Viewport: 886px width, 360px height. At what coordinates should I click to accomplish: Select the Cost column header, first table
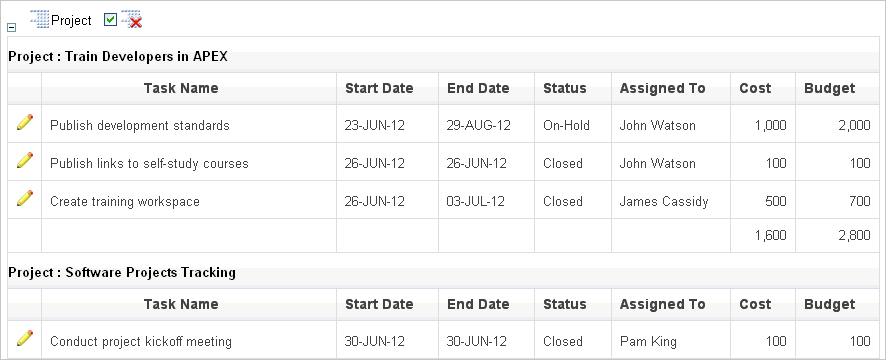[755, 88]
